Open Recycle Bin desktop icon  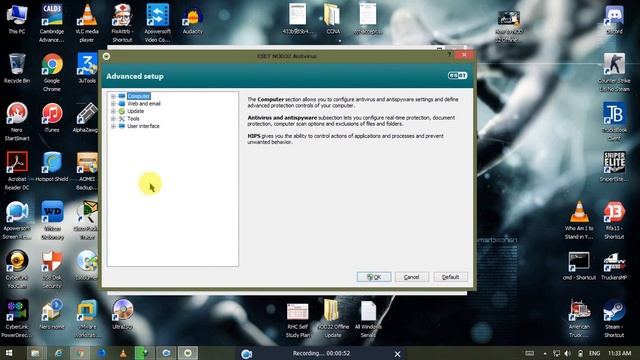17,69
